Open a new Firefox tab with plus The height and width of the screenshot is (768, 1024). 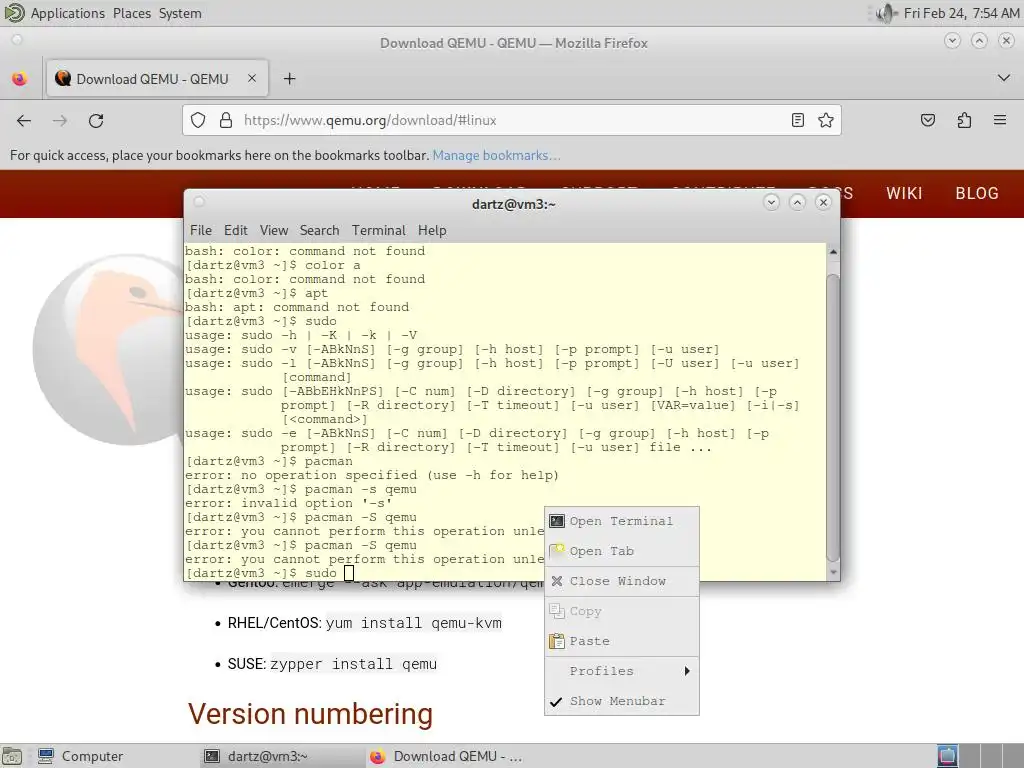pyautogui.click(x=289, y=79)
